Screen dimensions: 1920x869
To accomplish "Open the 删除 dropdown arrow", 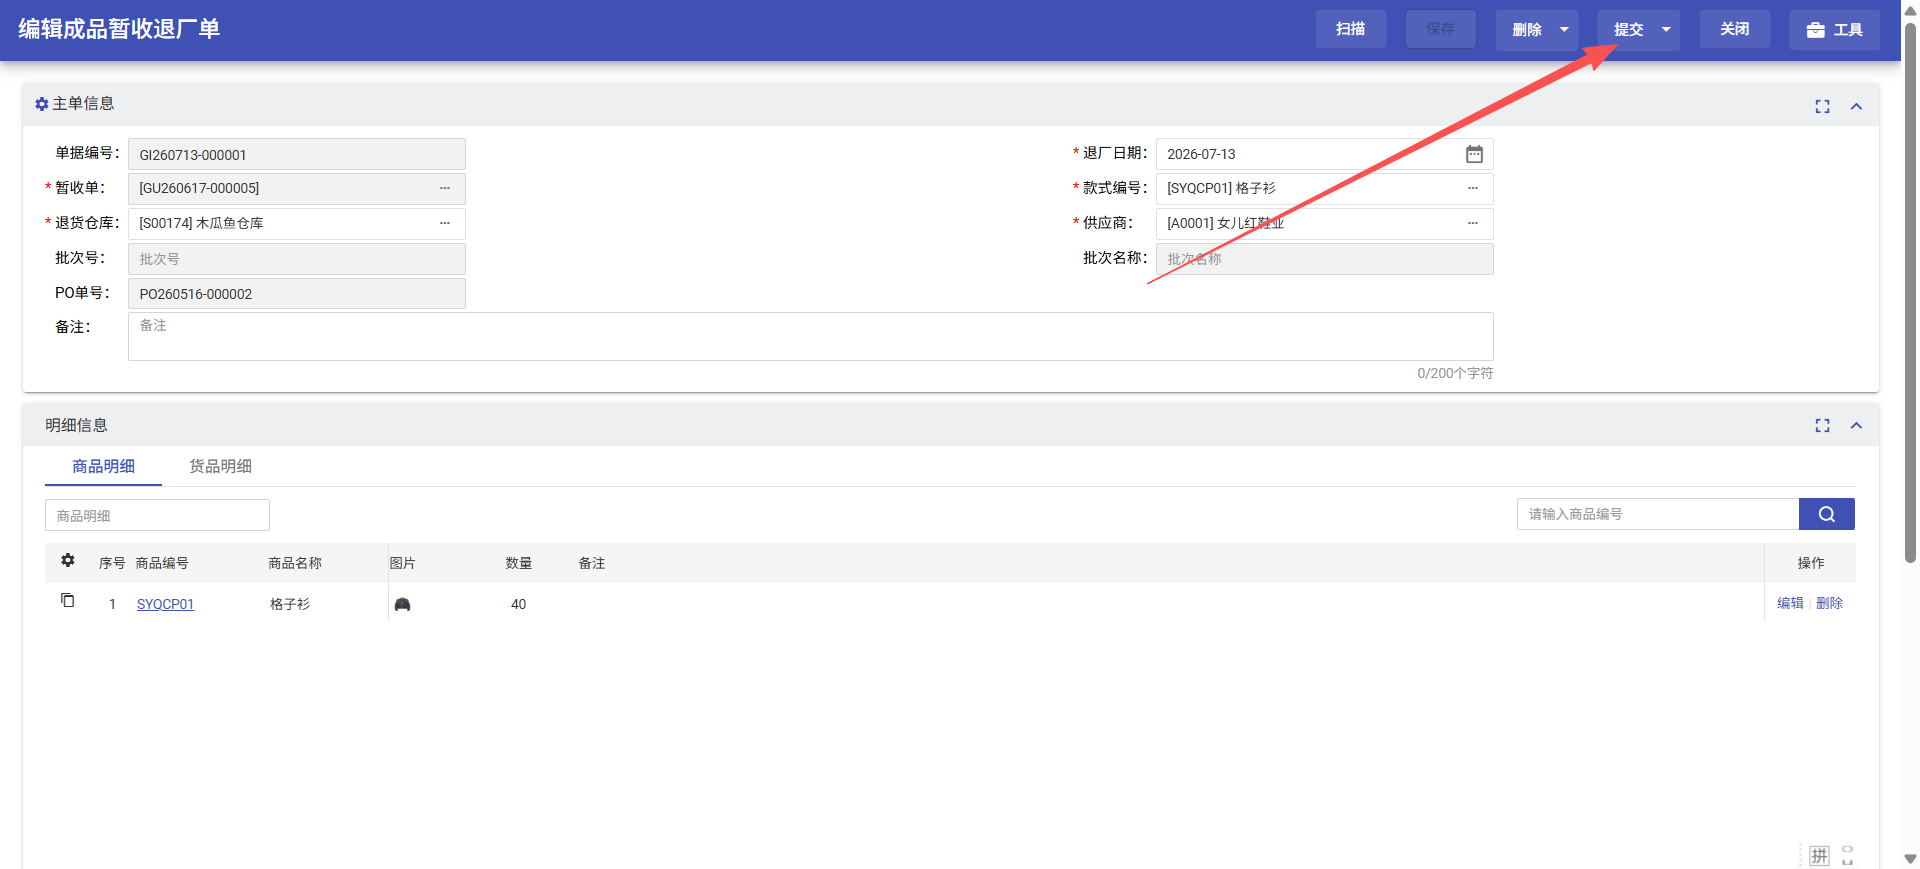I will point(1565,29).
